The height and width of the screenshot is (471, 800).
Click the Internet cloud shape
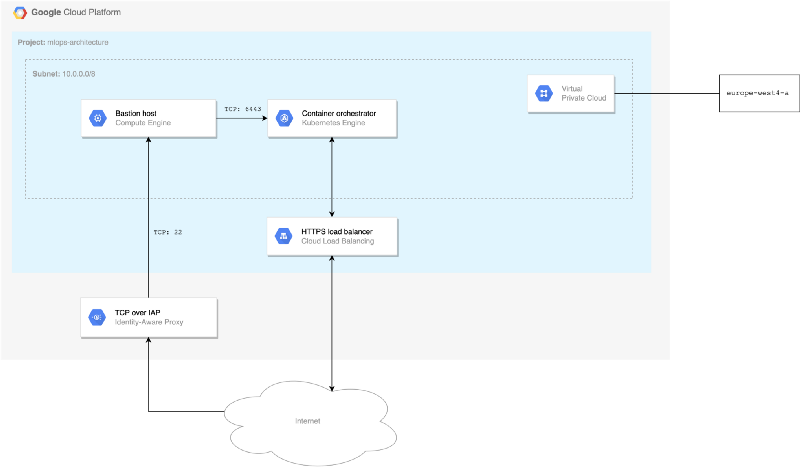pyautogui.click(x=310, y=423)
